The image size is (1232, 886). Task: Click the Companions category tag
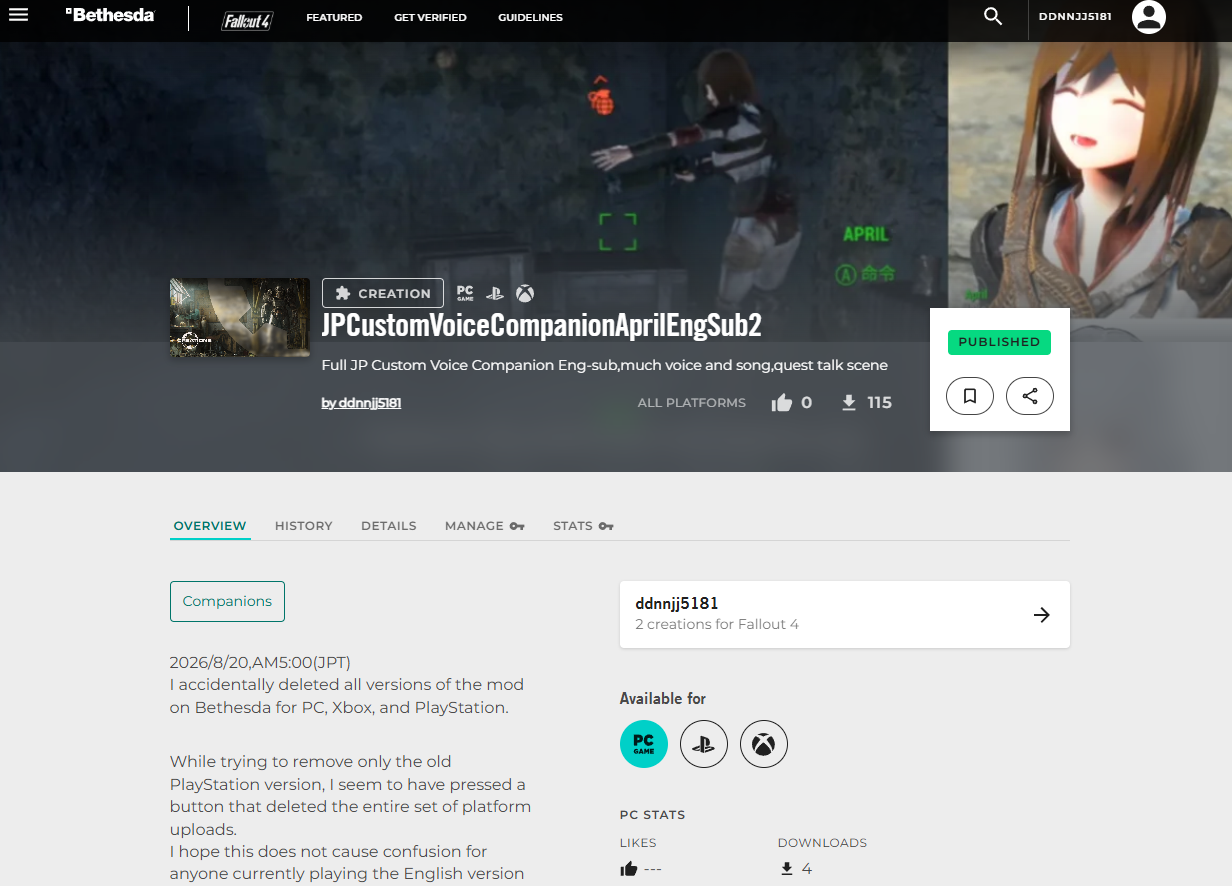coord(227,601)
